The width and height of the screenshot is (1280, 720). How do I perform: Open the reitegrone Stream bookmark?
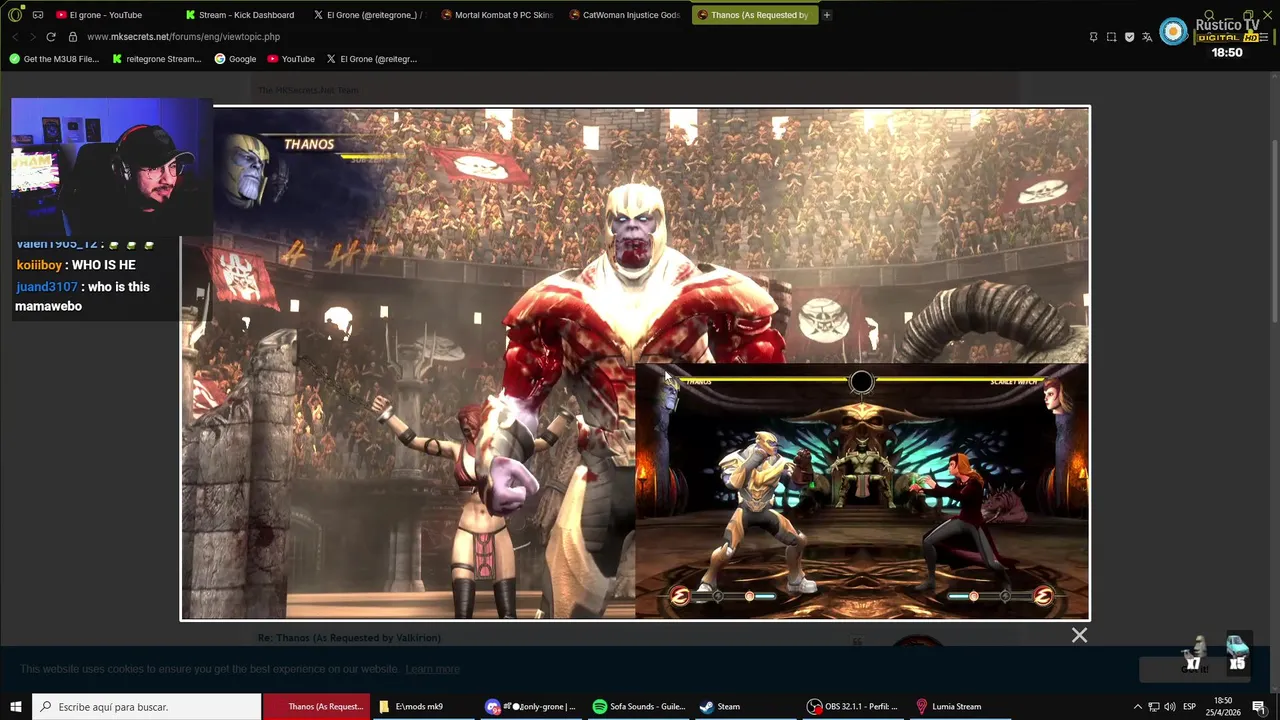coord(156,59)
